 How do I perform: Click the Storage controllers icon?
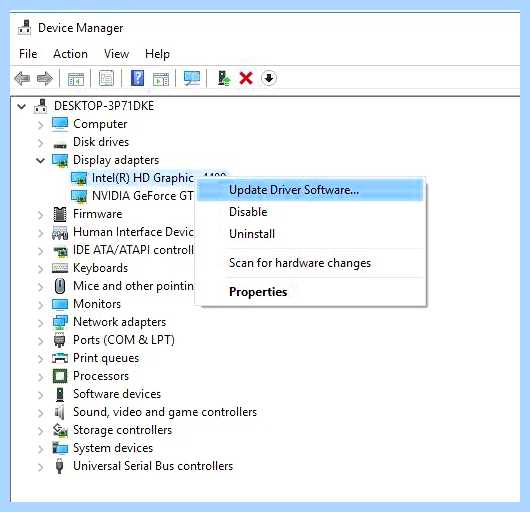click(60, 430)
